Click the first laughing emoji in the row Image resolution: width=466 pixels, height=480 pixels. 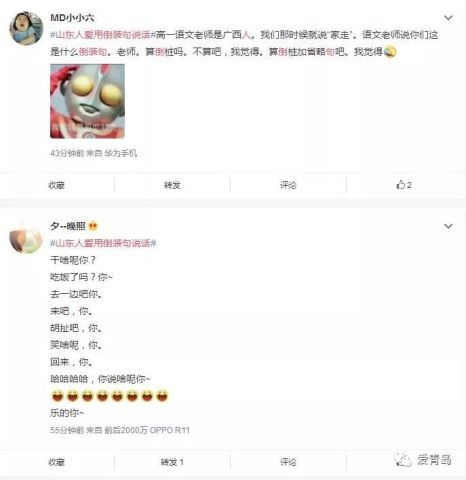coord(58,396)
